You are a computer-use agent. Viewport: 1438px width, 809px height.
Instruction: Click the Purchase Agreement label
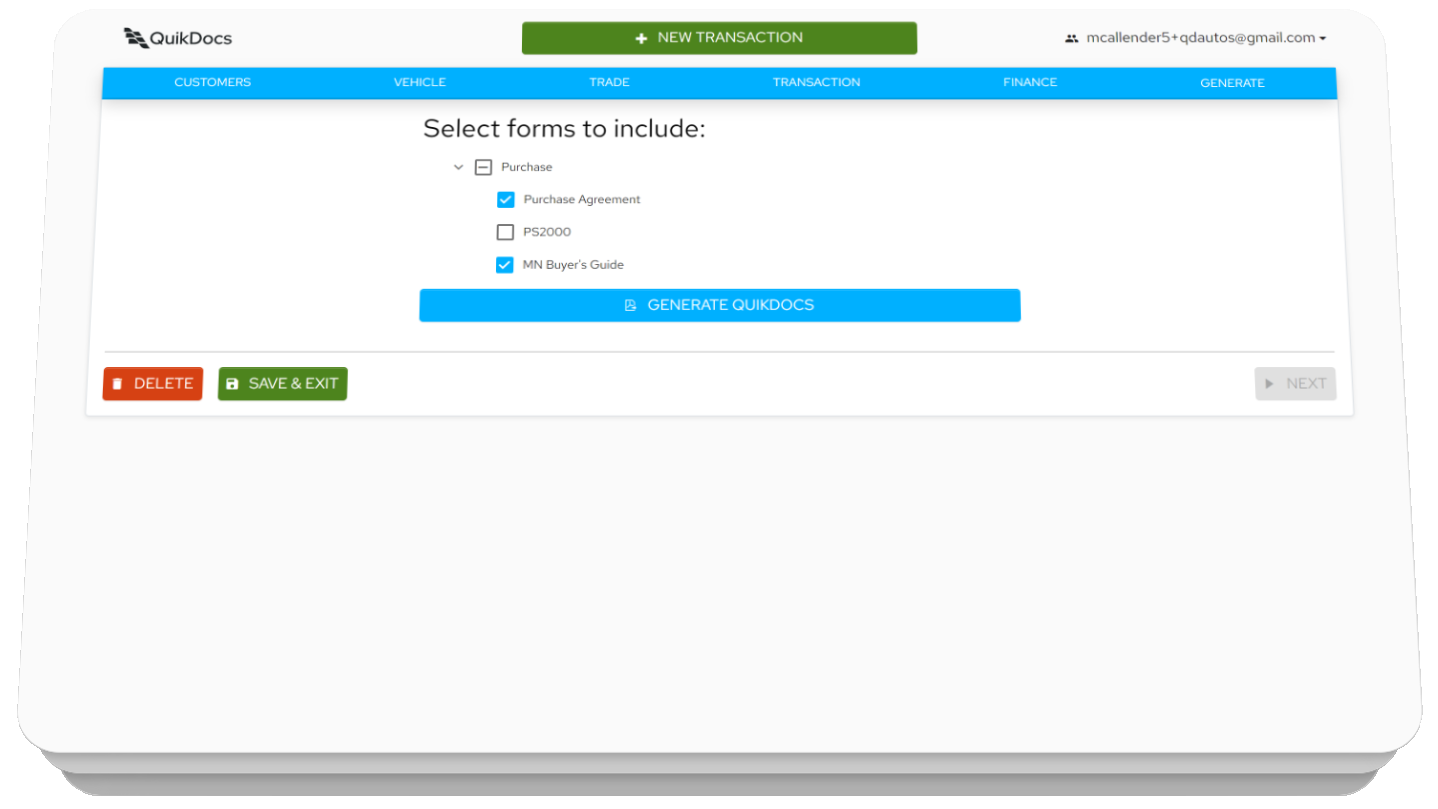582,200
